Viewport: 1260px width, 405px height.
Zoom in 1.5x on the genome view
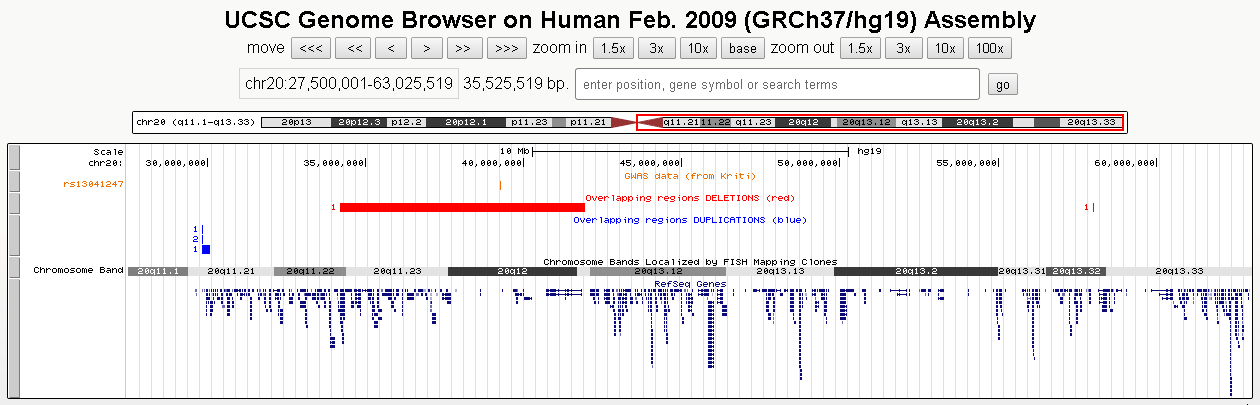pos(611,48)
